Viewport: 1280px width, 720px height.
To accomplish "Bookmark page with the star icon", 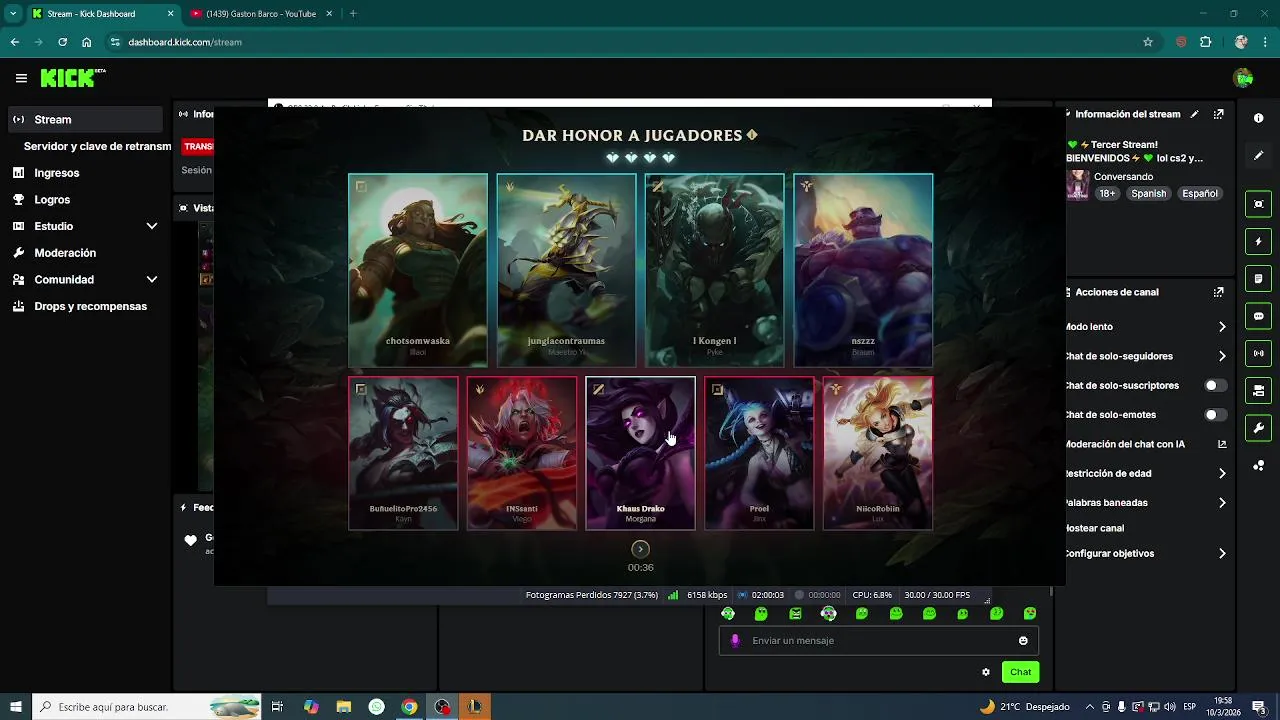I will click(x=1148, y=42).
